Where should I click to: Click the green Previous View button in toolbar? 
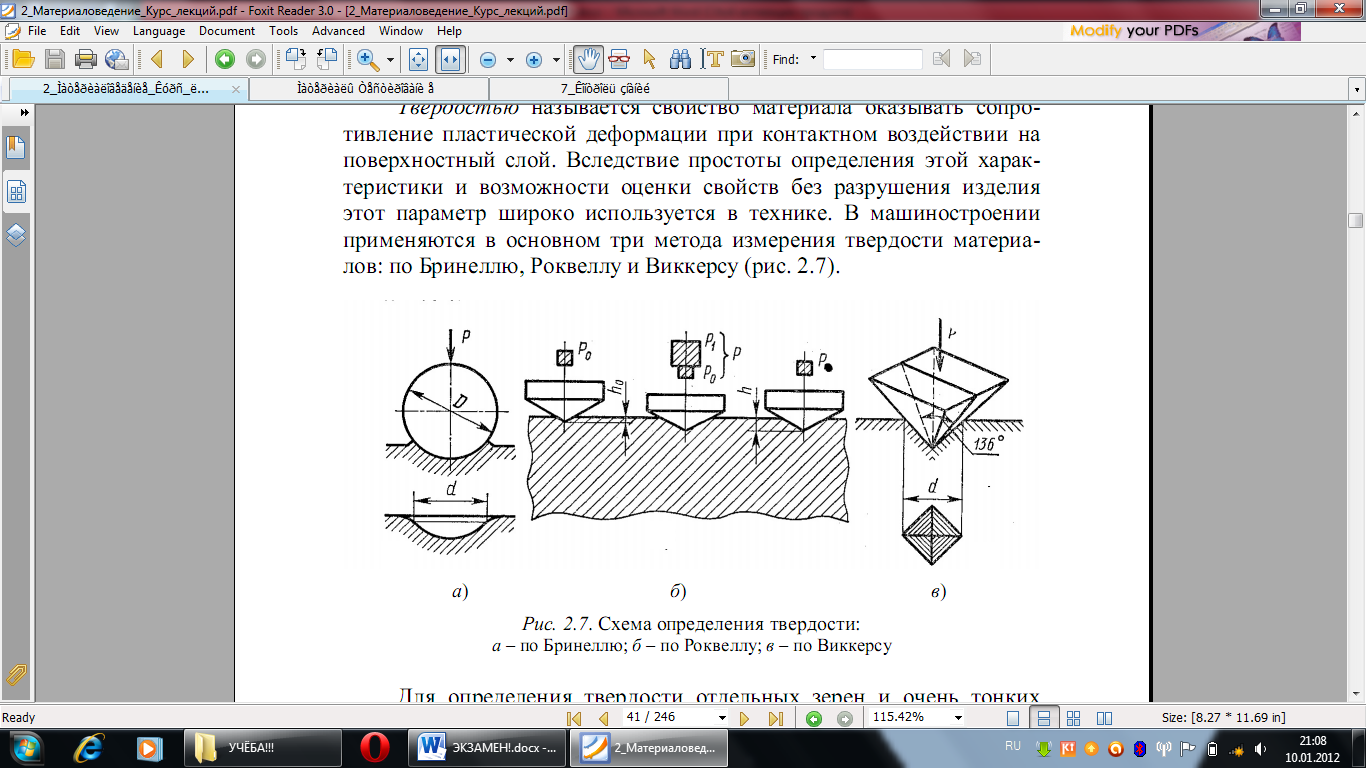click(225, 59)
